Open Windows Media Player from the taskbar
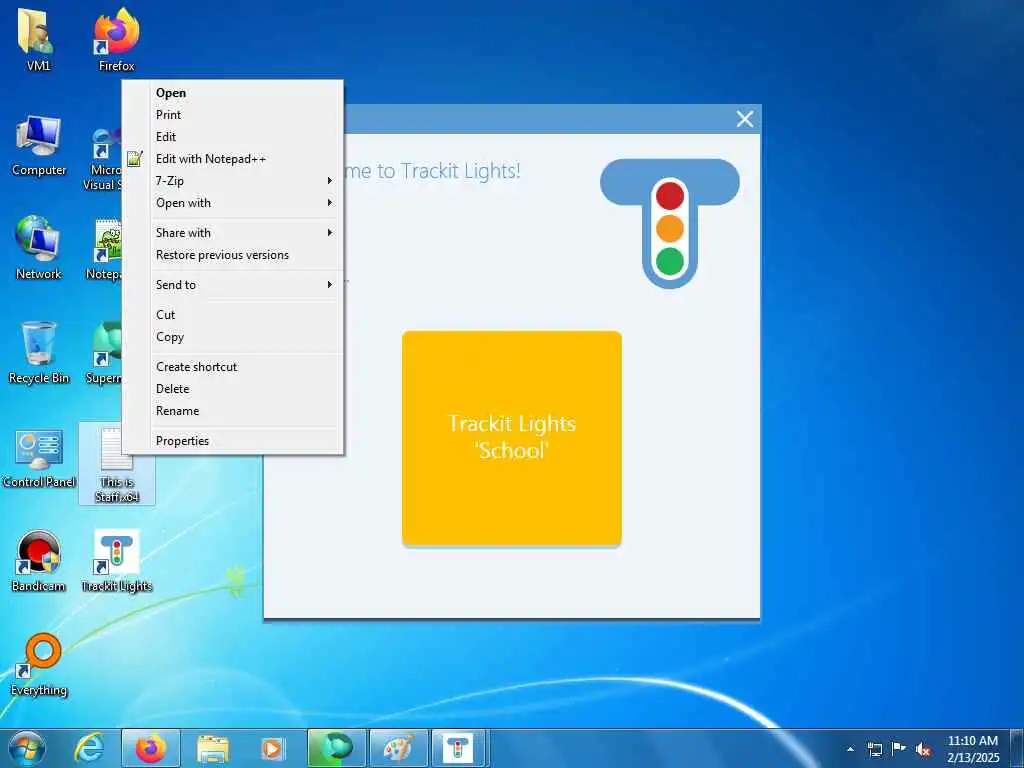The height and width of the screenshot is (768, 1024). click(272, 748)
